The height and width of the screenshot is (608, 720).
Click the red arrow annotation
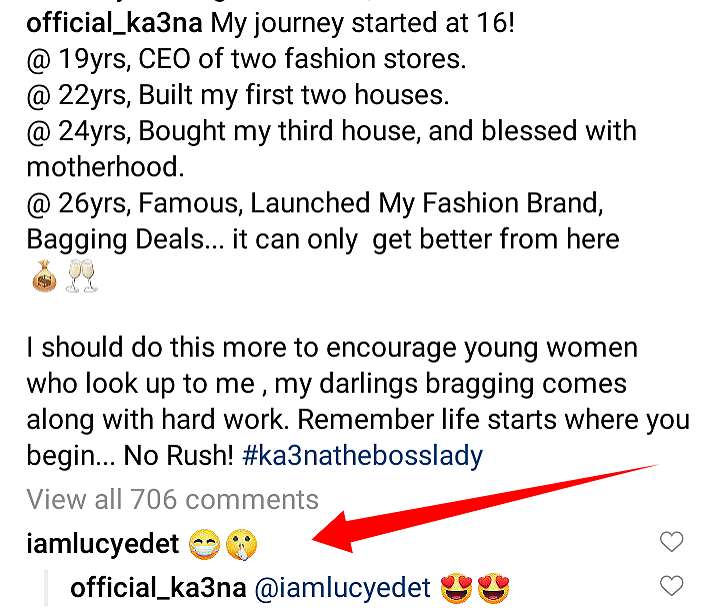click(480, 508)
